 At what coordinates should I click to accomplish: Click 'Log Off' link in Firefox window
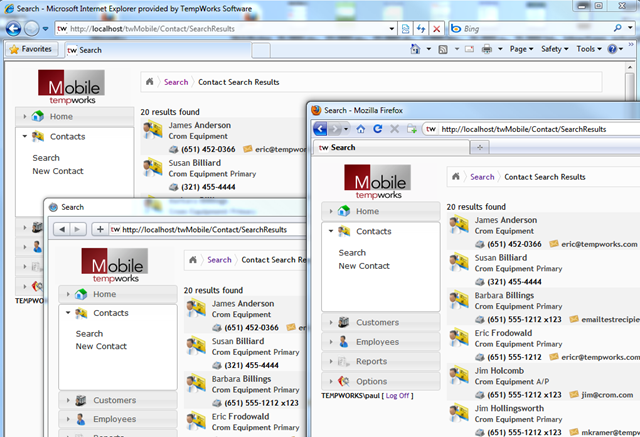398,396
